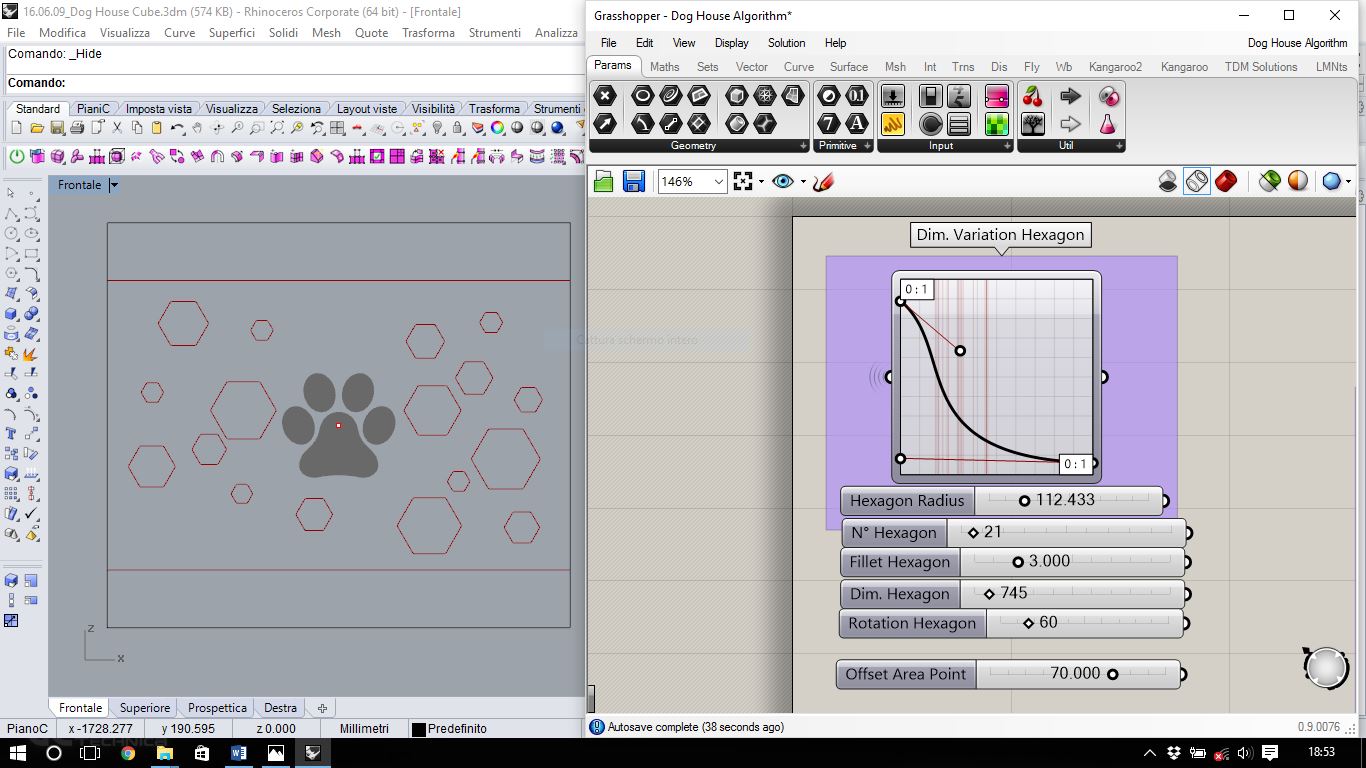Select the Text tool in Rhino sidebar

(11, 432)
